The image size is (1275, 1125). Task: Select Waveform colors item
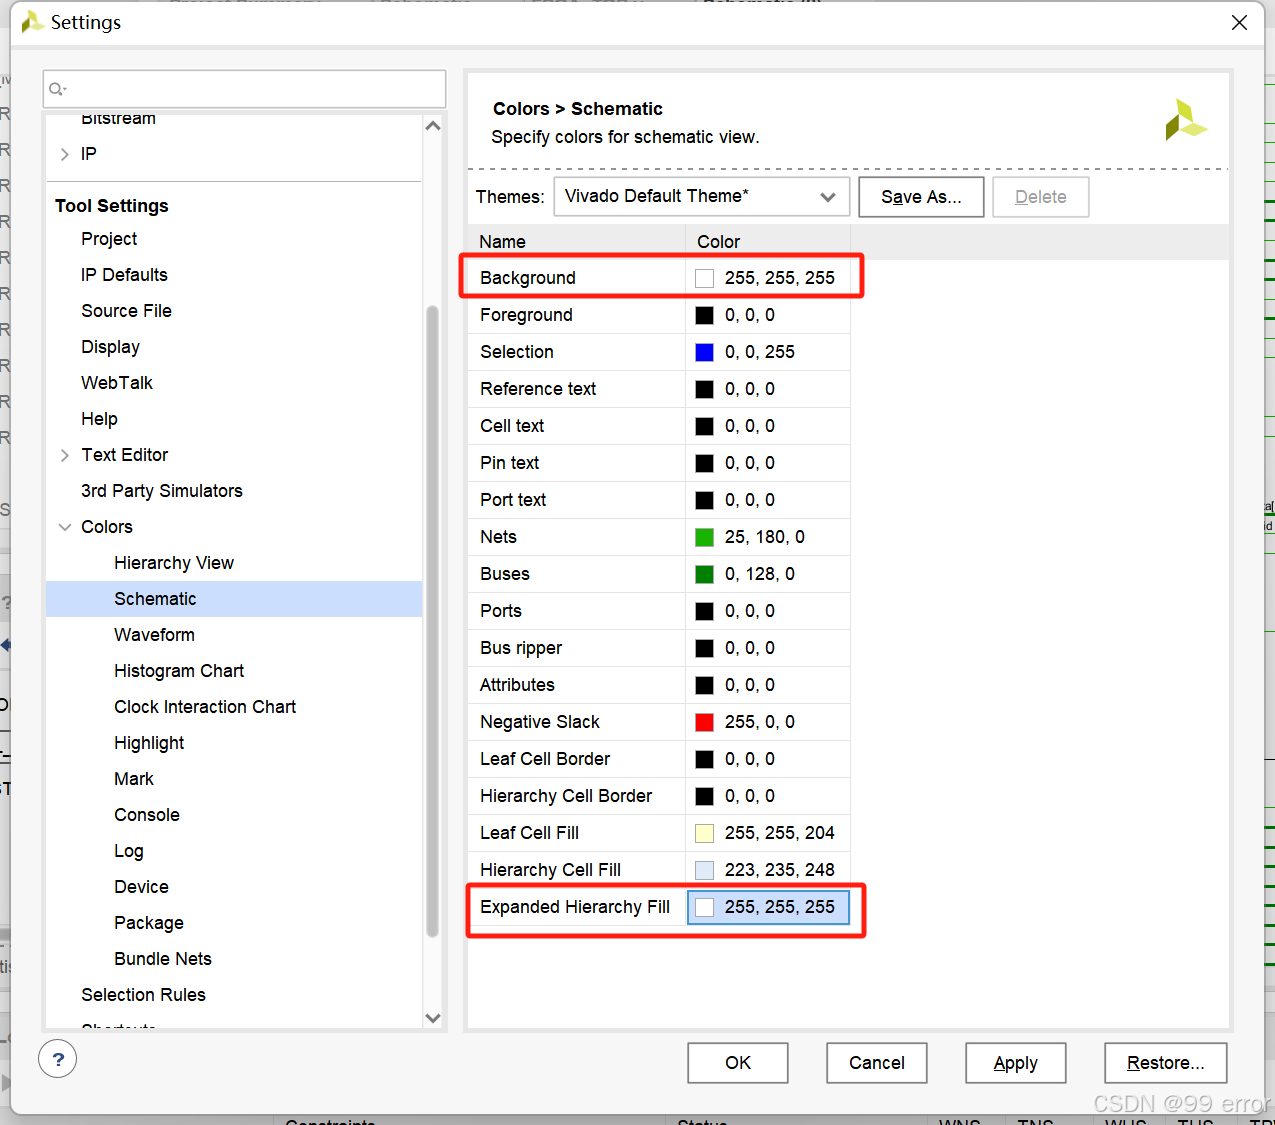(x=154, y=635)
